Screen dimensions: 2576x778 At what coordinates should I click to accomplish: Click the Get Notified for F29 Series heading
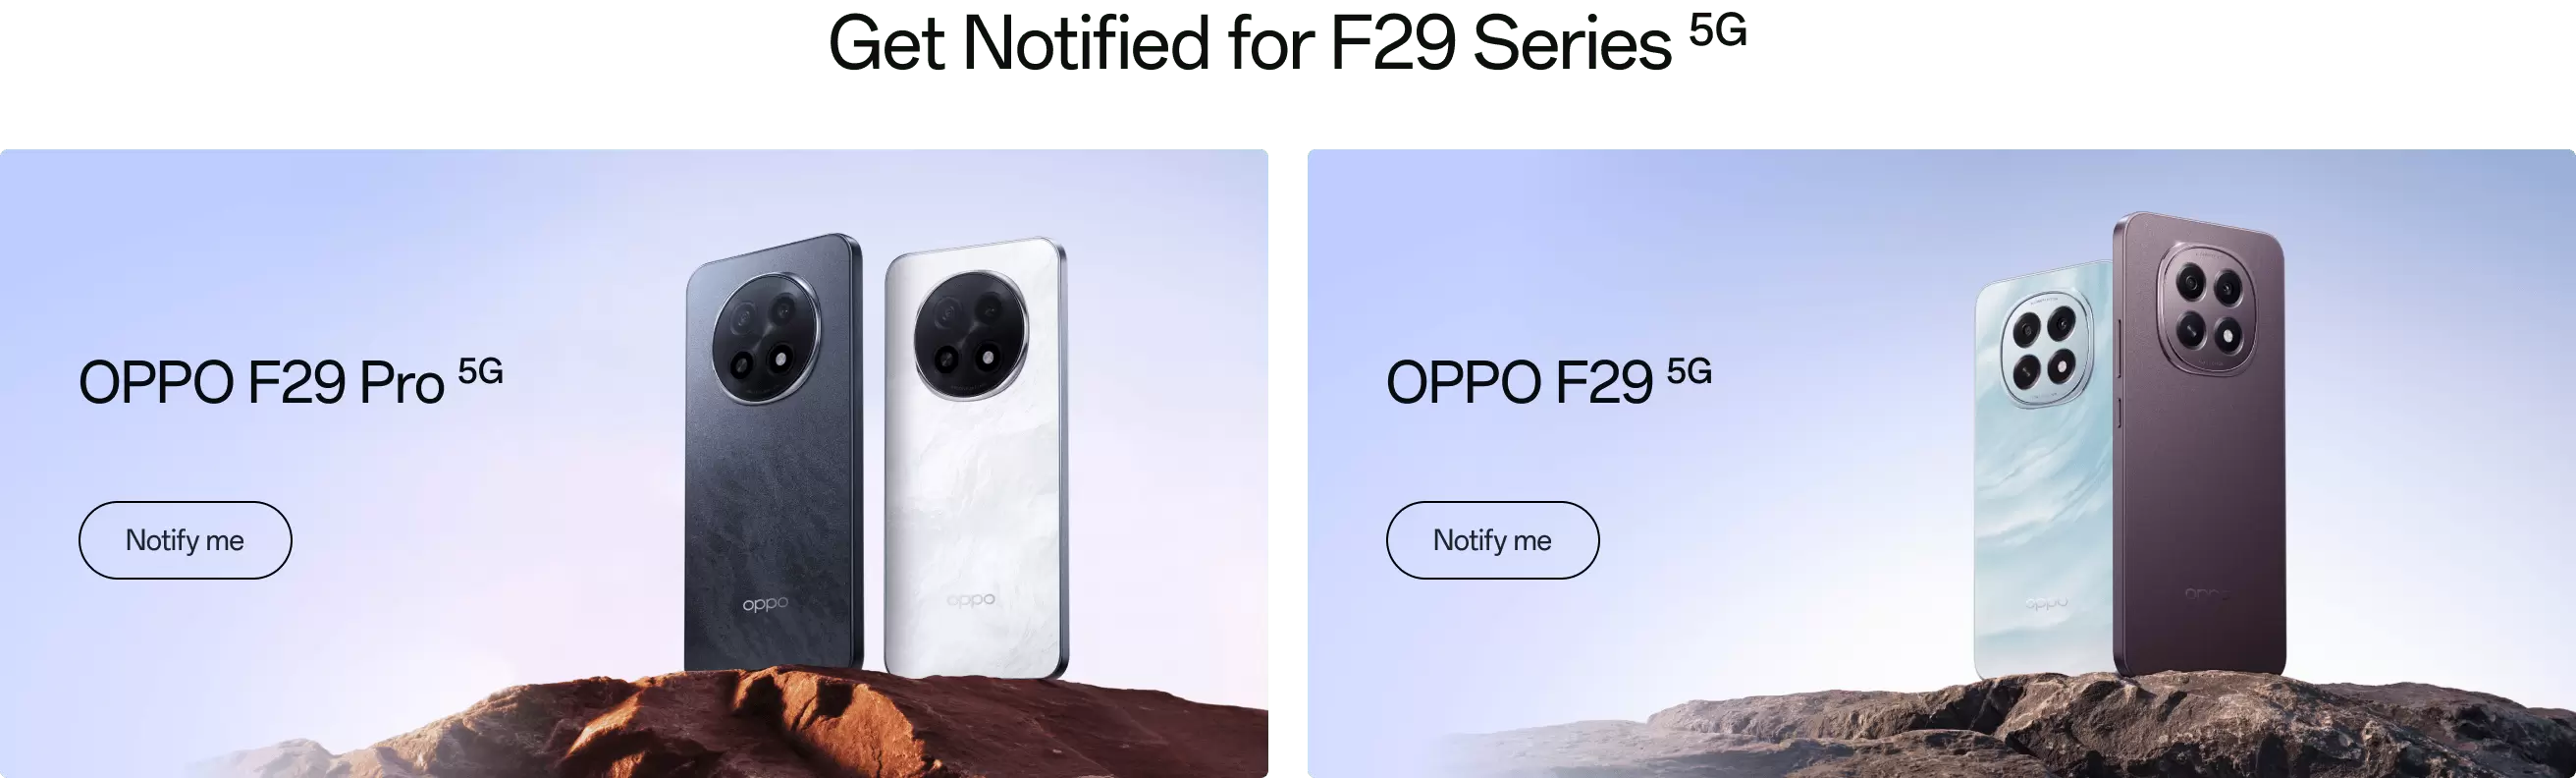(x=1287, y=43)
